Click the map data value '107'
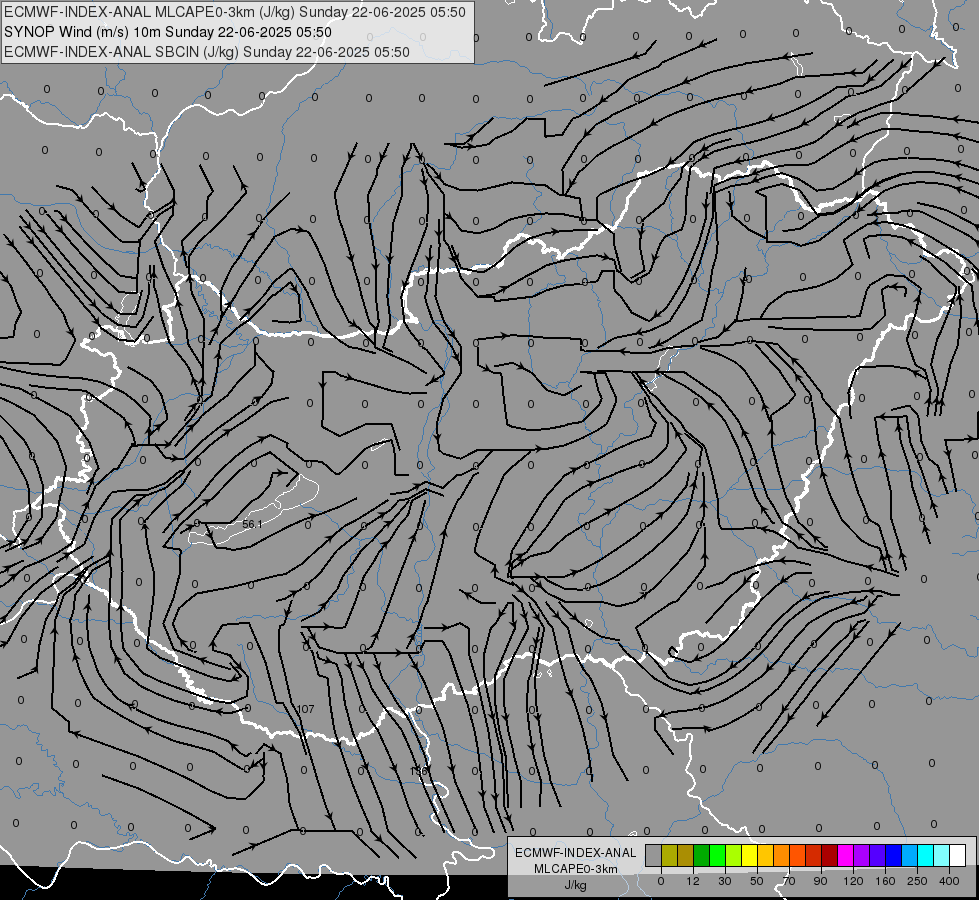The image size is (979, 900). 305,709
